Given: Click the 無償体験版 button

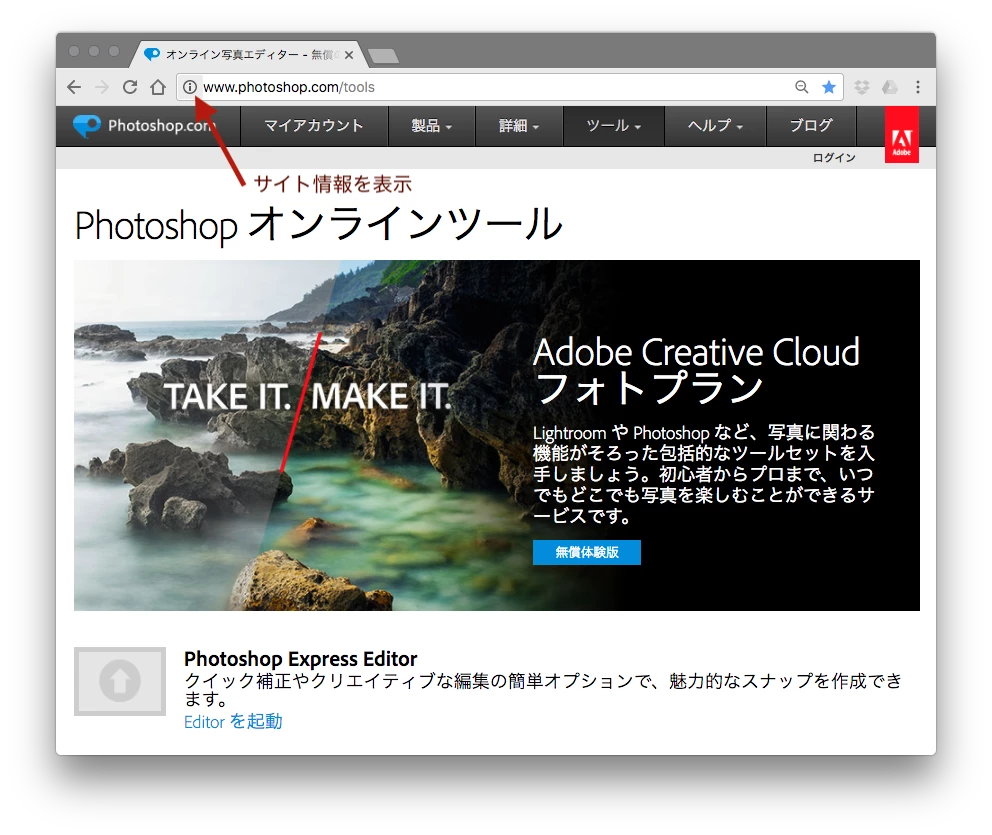Looking at the screenshot, I should click(x=586, y=552).
